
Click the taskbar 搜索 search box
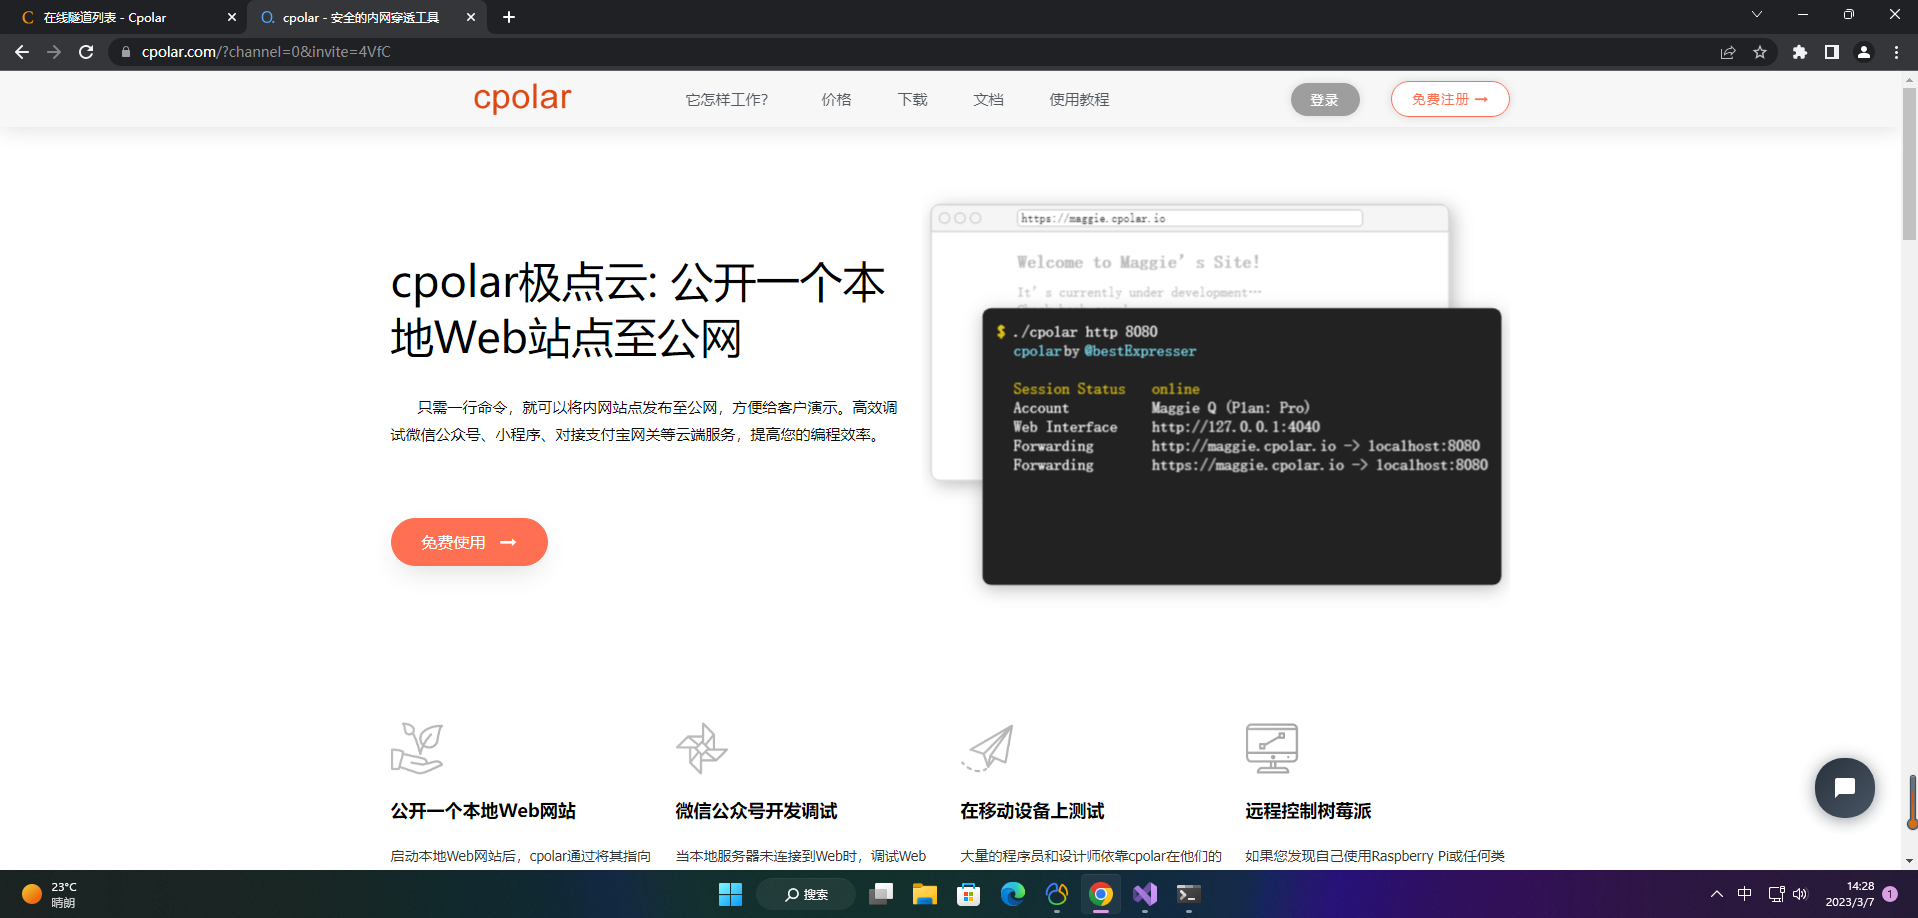(x=806, y=894)
